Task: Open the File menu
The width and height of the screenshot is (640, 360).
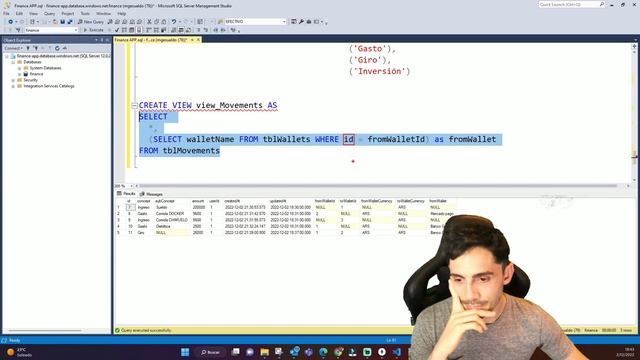Action: (x=6, y=13)
